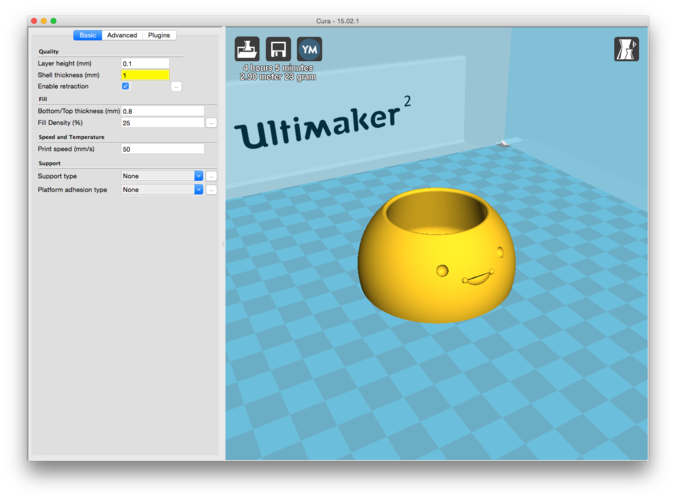Click the Fill Density input field

click(163, 123)
